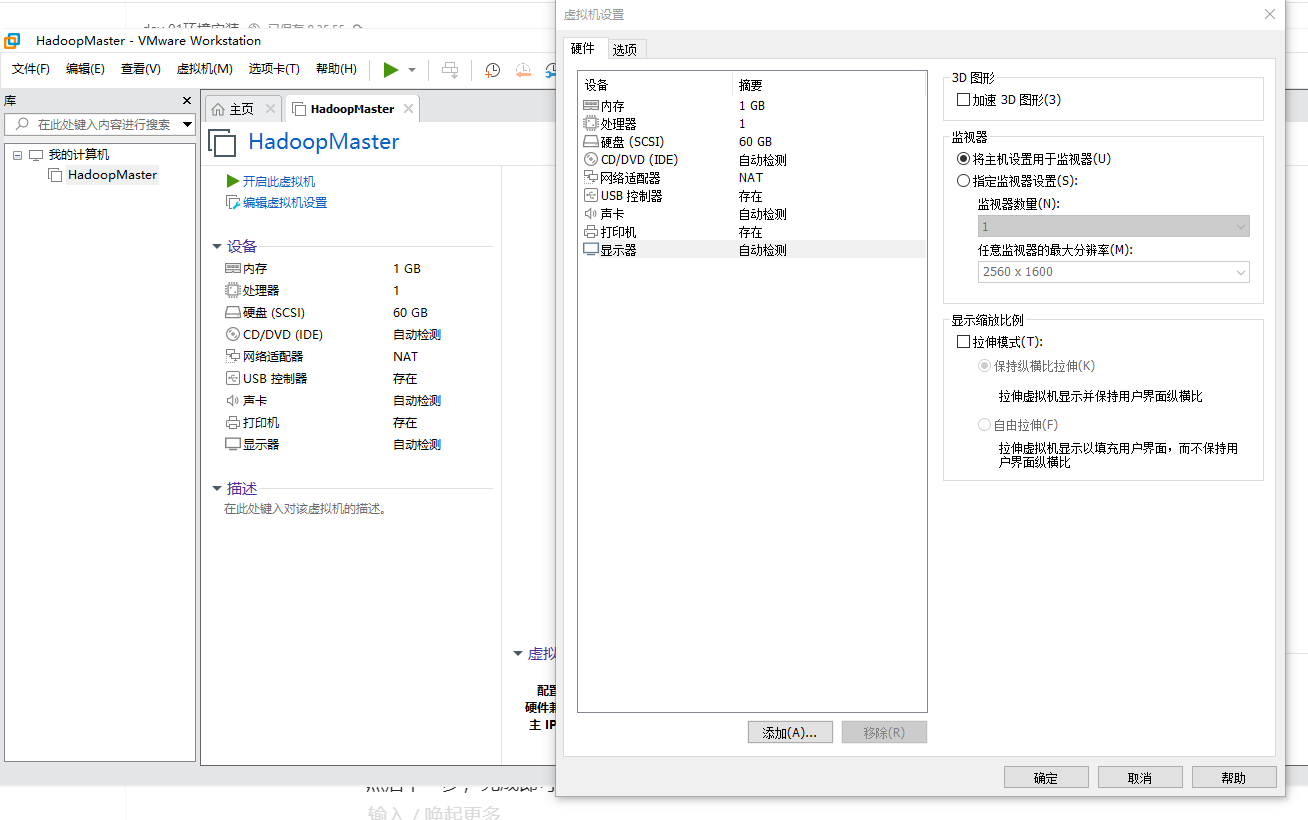
Task: Switch to 选项 tab in settings dialog
Action: [625, 49]
